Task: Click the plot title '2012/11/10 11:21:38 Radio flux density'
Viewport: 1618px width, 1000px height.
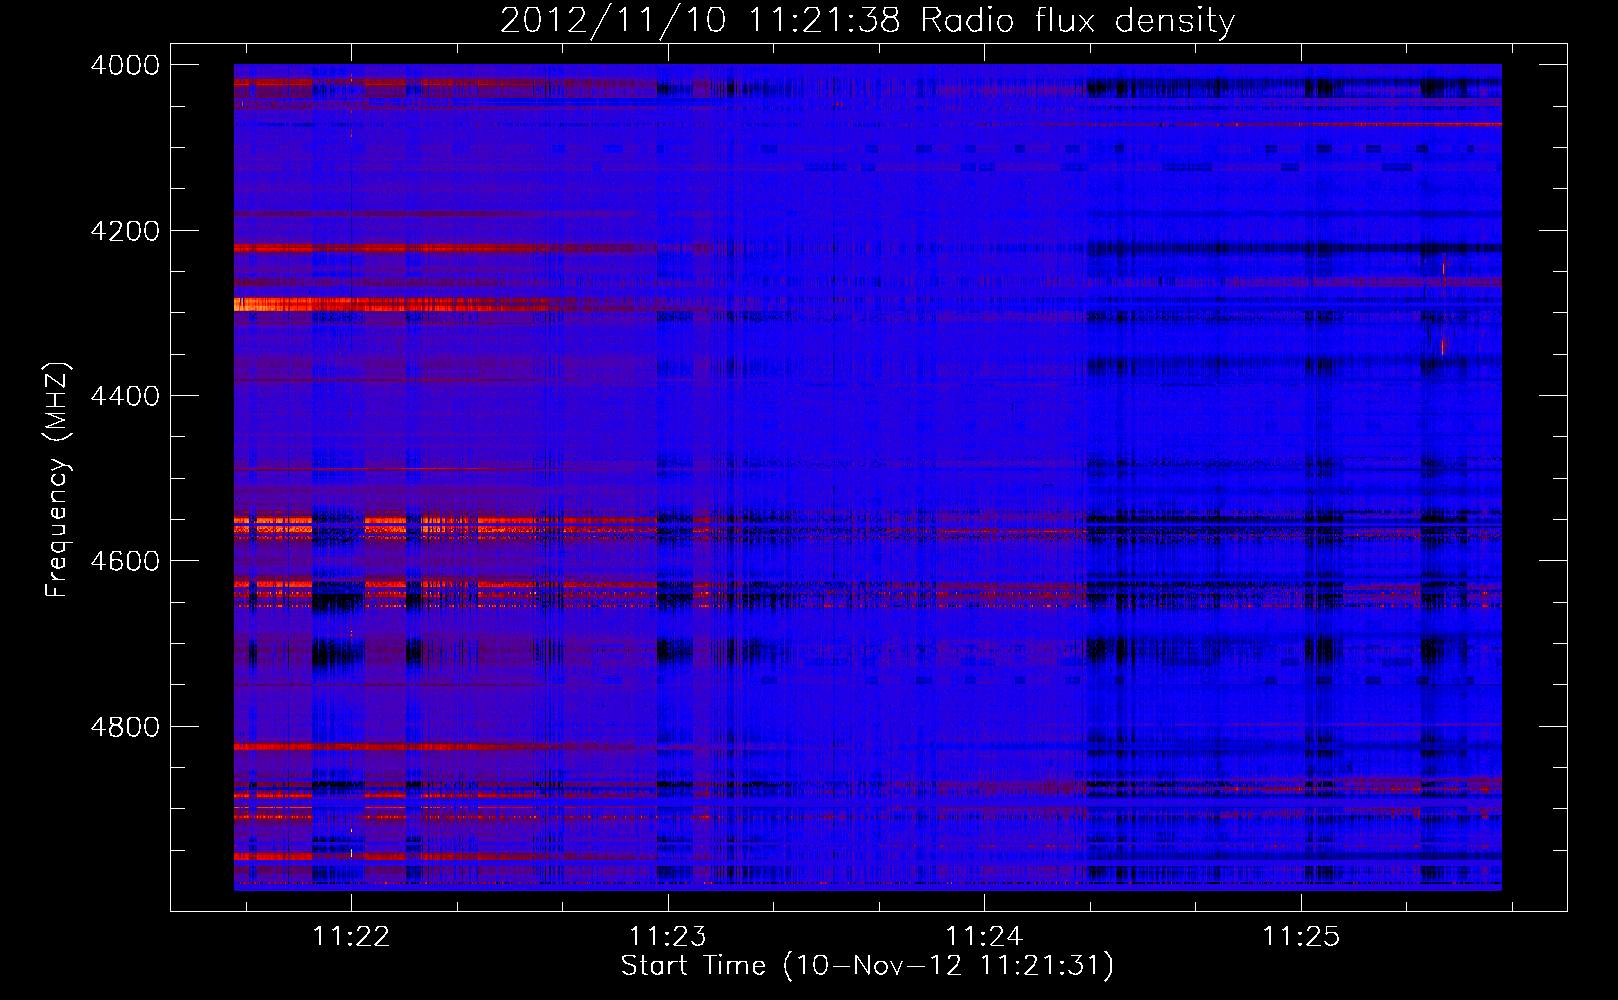Action: tap(867, 20)
